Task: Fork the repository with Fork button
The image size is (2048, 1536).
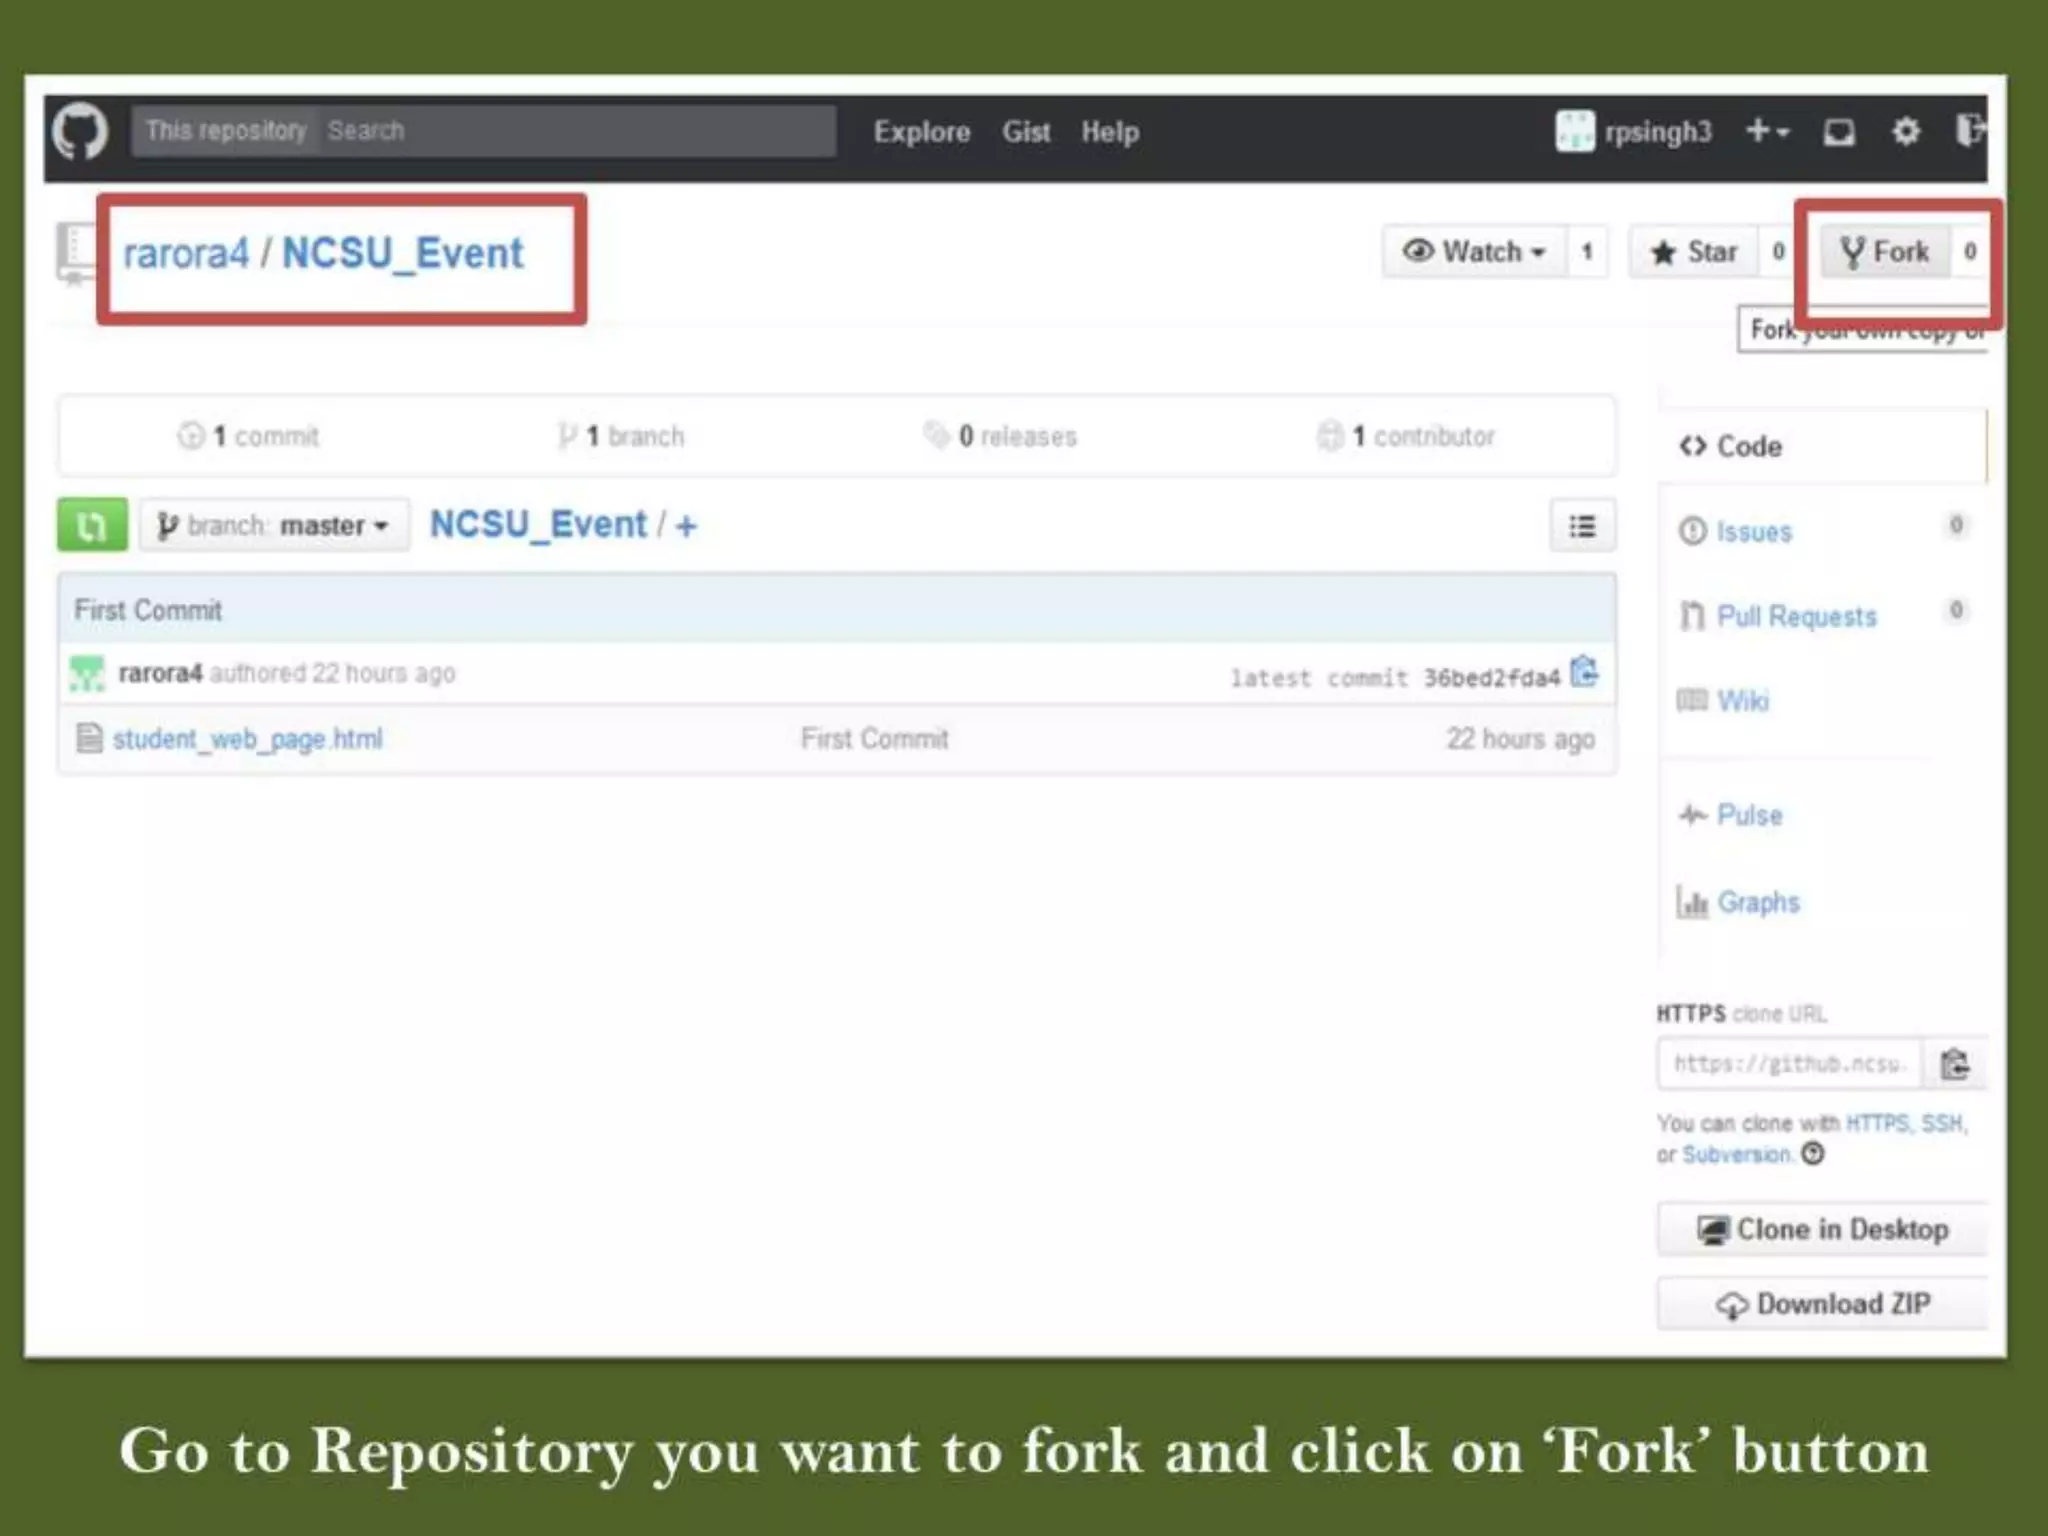Action: point(1885,252)
